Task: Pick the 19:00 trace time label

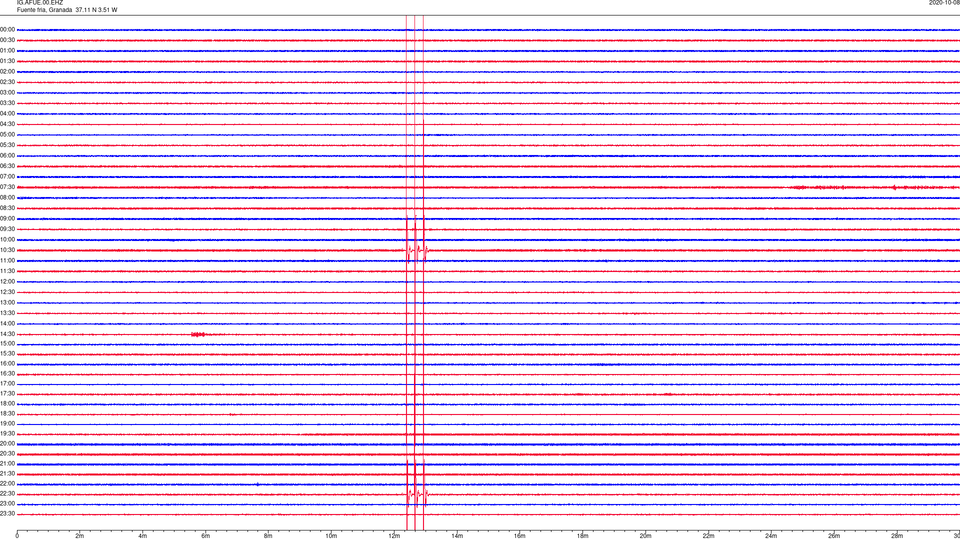Action: pyautogui.click(x=7, y=424)
